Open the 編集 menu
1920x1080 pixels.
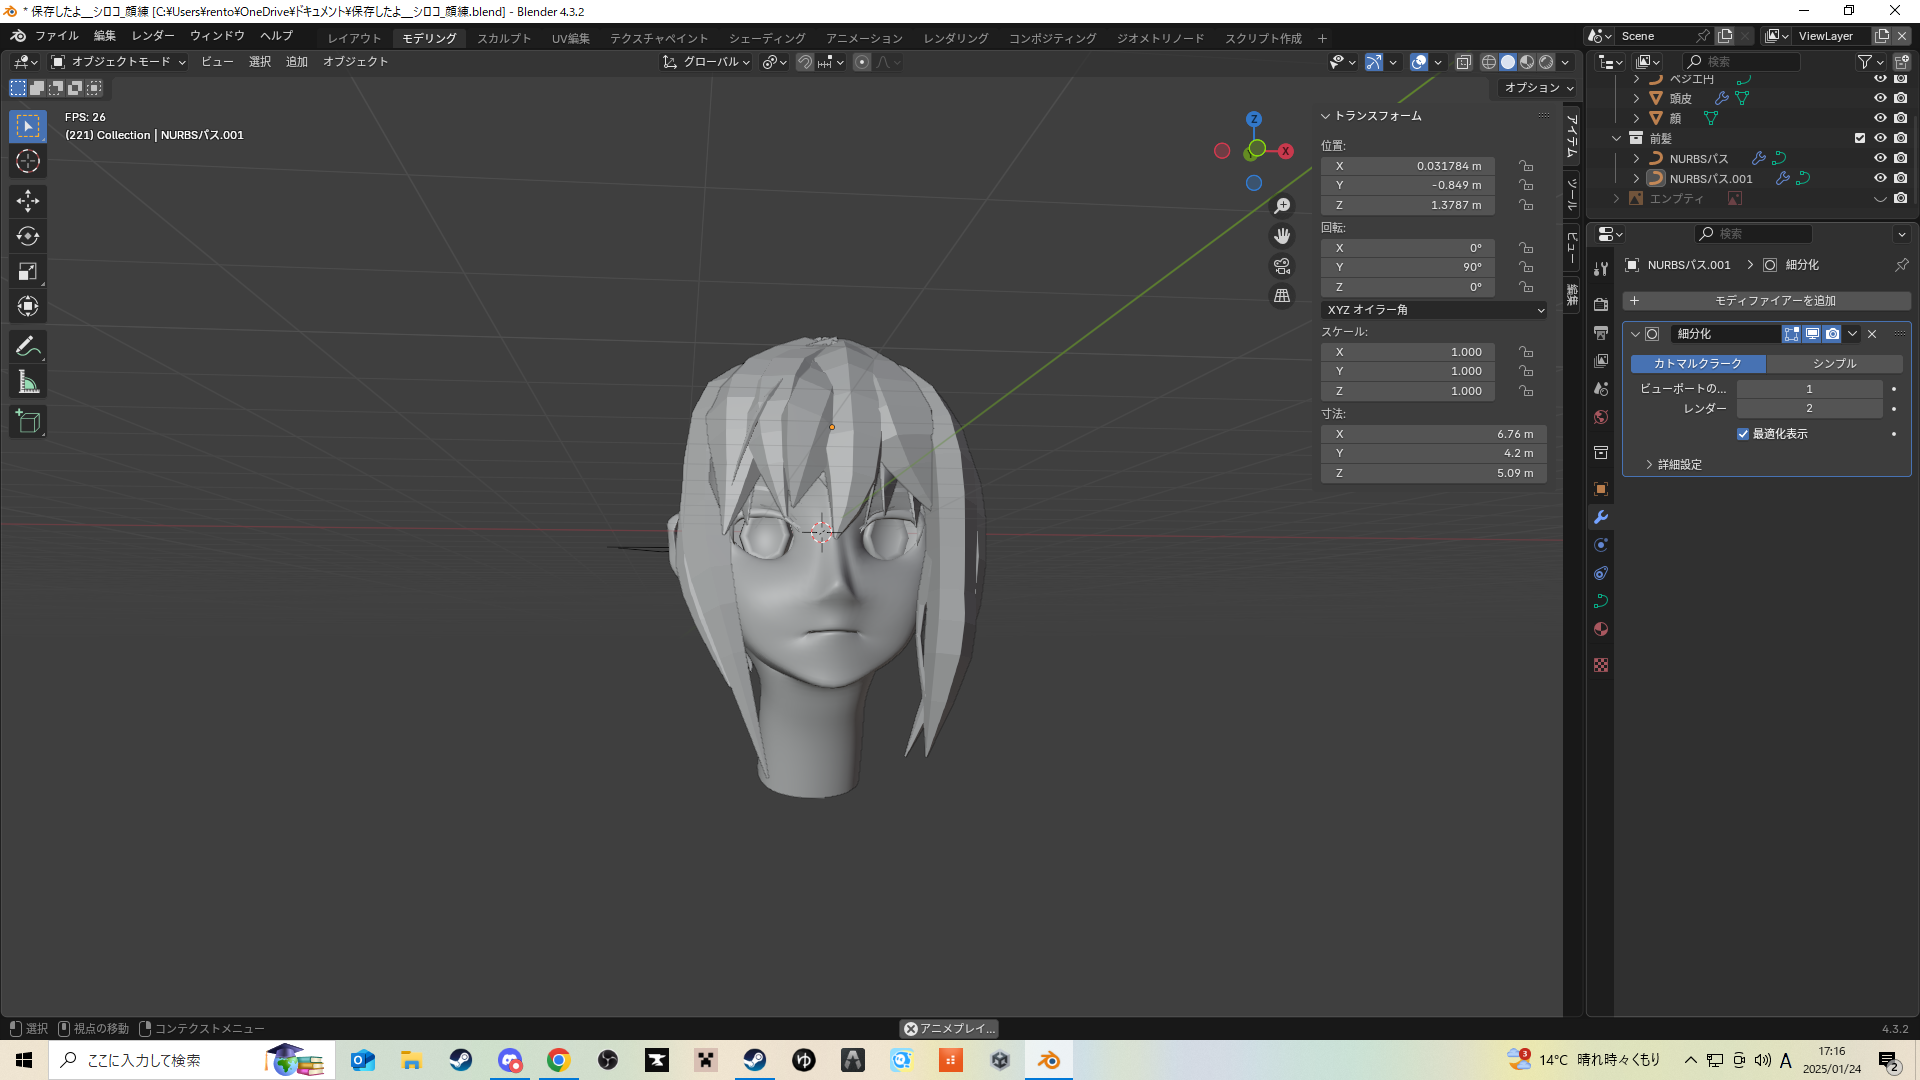tap(104, 36)
